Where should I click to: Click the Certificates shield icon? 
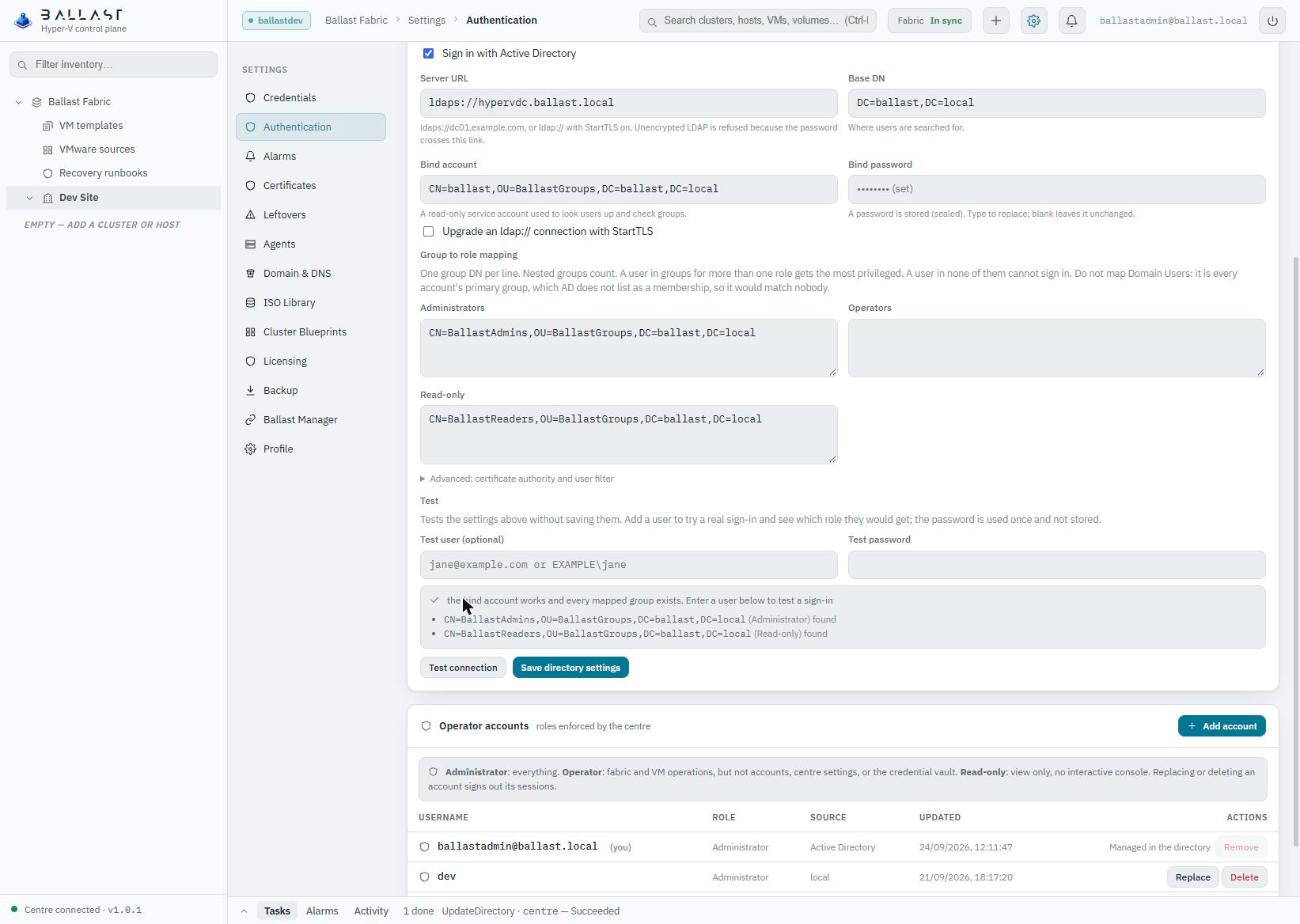click(x=250, y=186)
